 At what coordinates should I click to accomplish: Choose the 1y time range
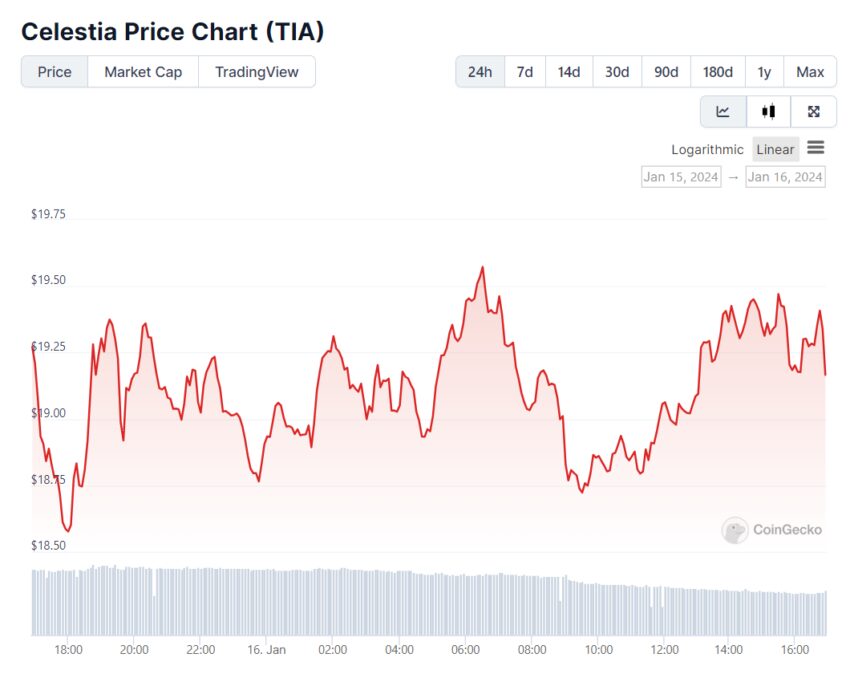pos(764,72)
